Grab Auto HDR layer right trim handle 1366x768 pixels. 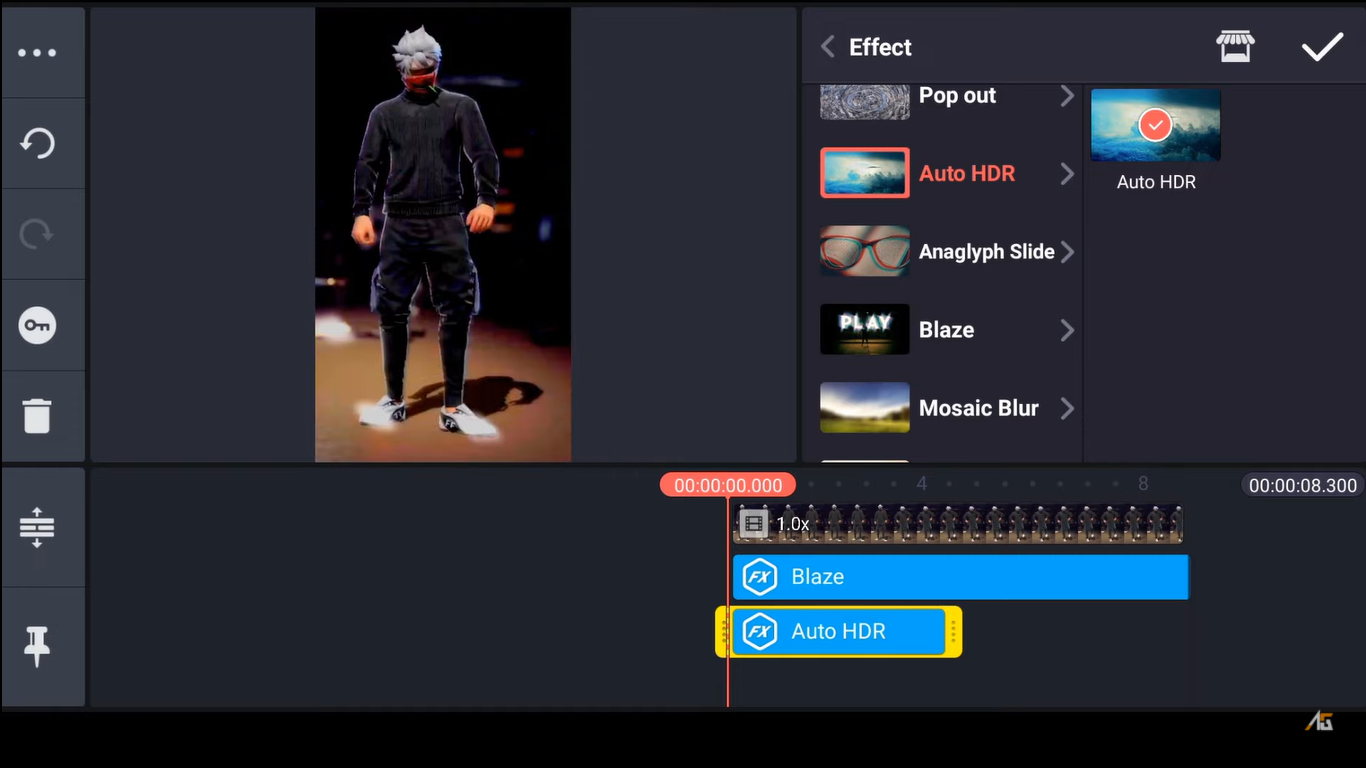tap(954, 632)
